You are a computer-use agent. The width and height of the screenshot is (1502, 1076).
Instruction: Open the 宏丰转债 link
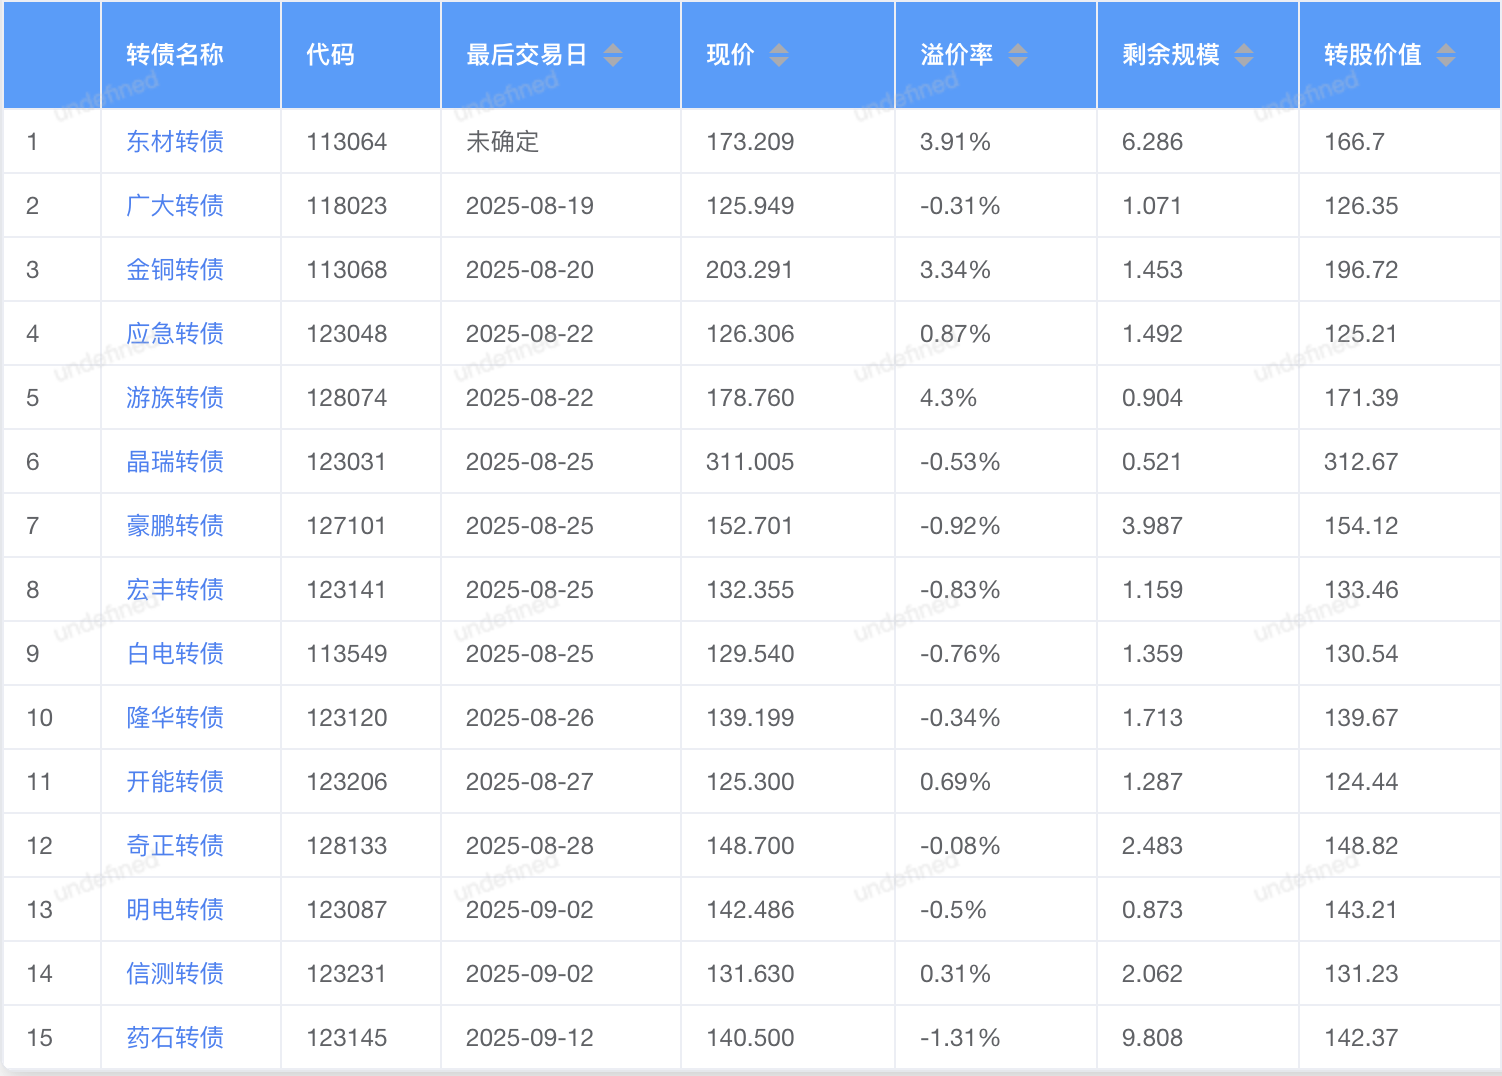(x=175, y=590)
